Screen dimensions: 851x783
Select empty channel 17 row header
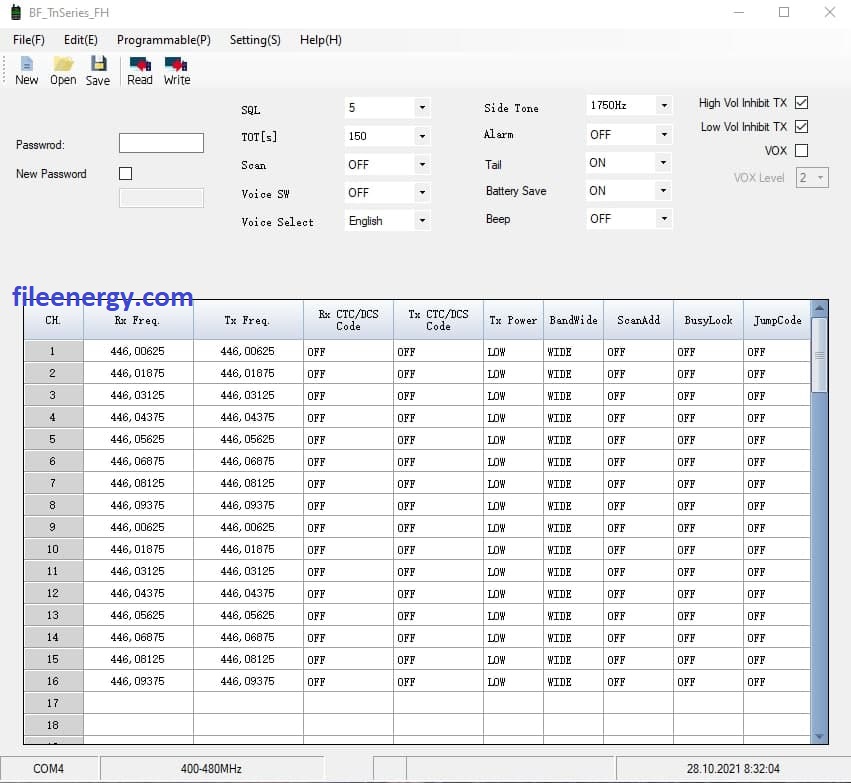click(53, 703)
